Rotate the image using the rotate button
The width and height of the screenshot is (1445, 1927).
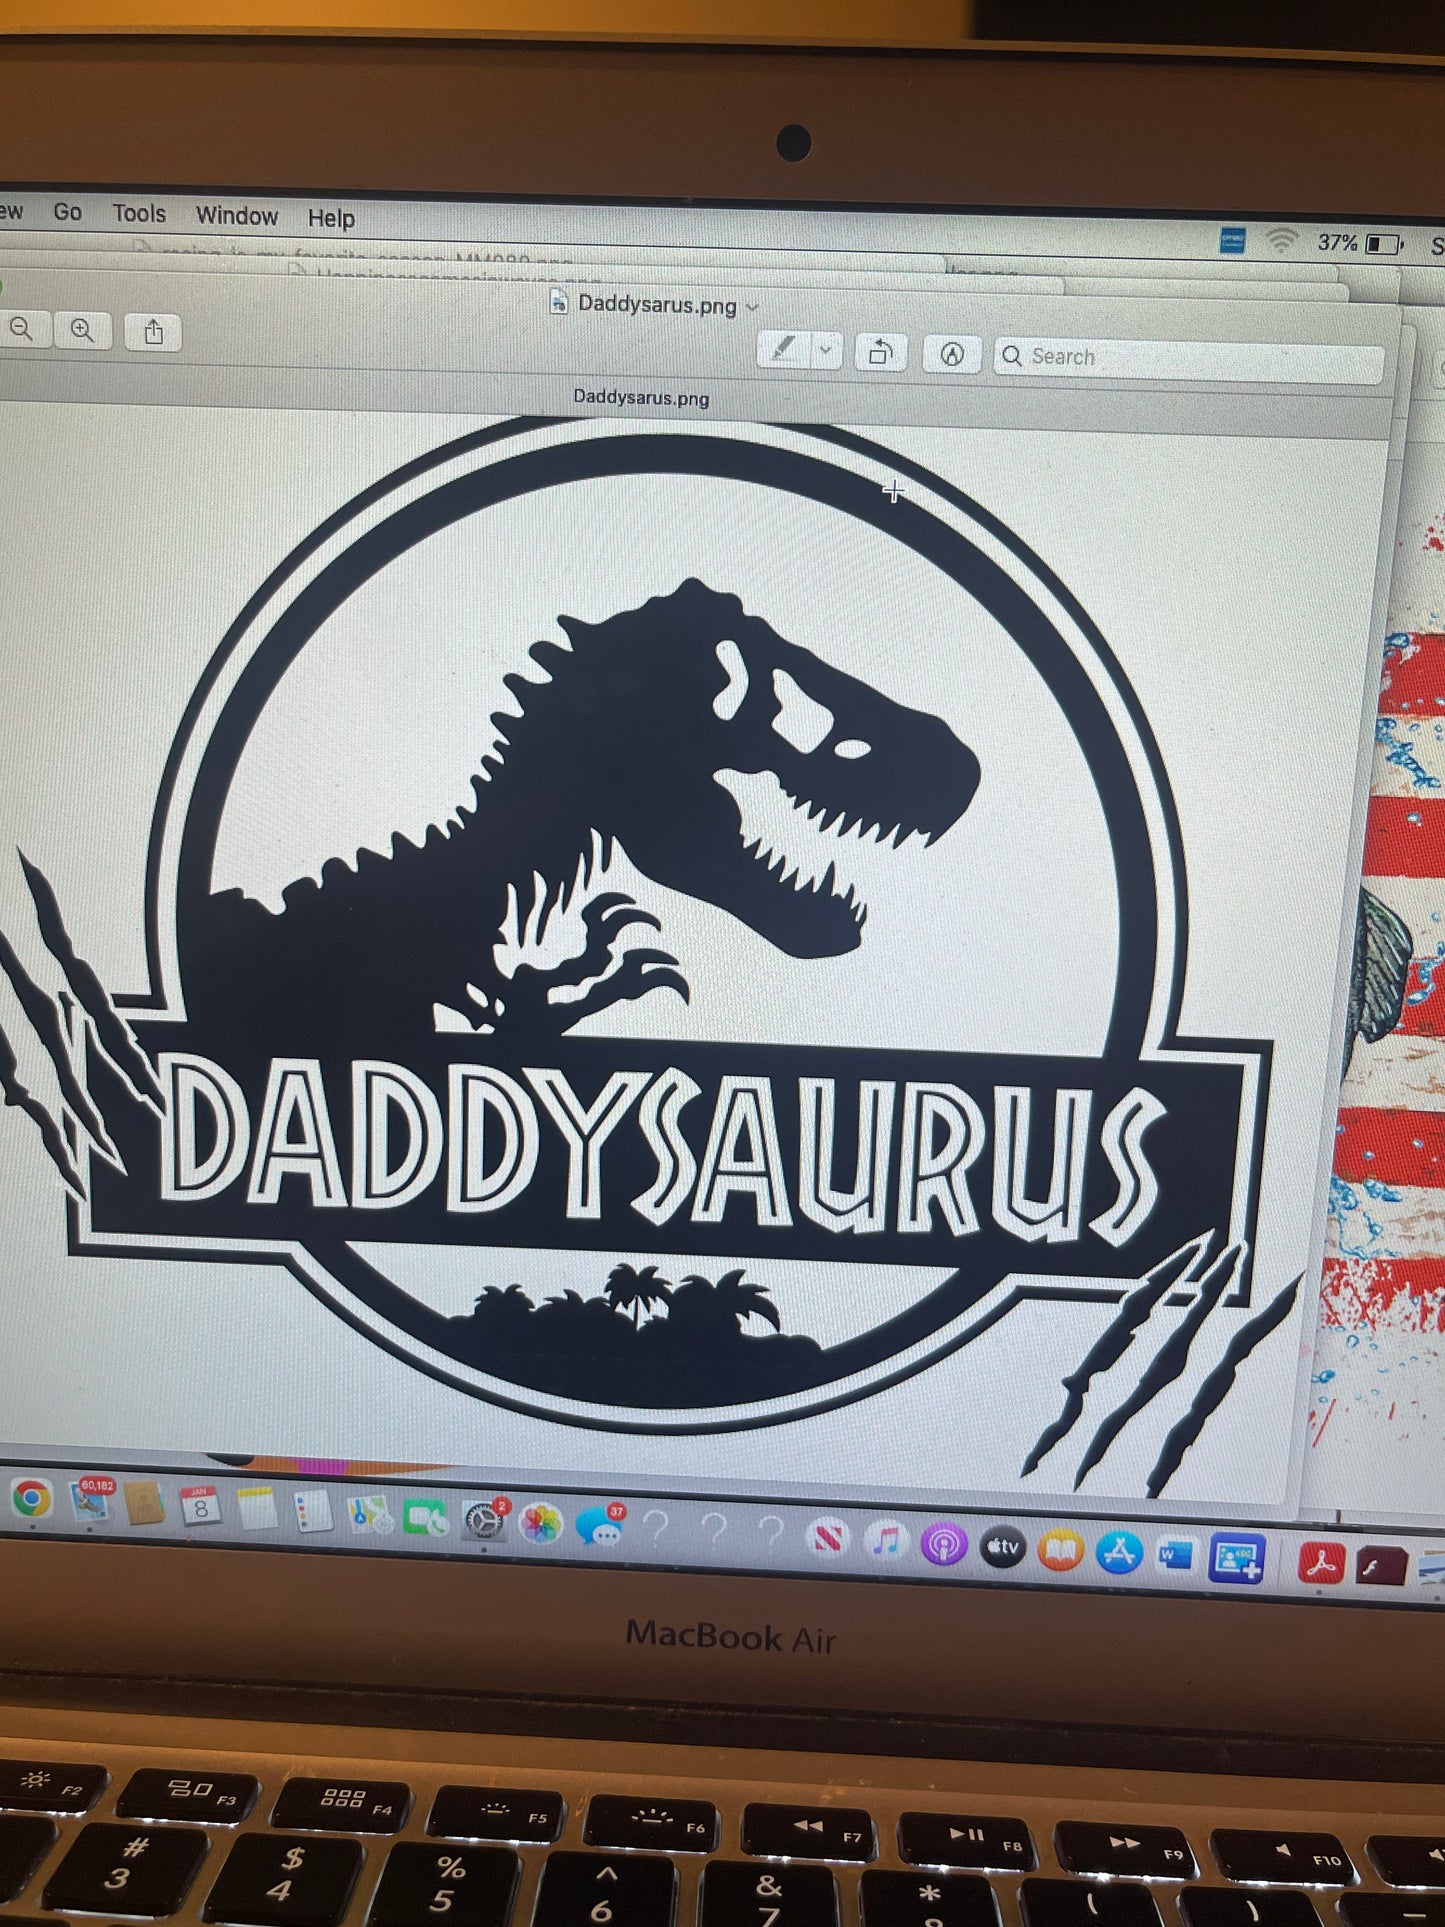tap(880, 353)
